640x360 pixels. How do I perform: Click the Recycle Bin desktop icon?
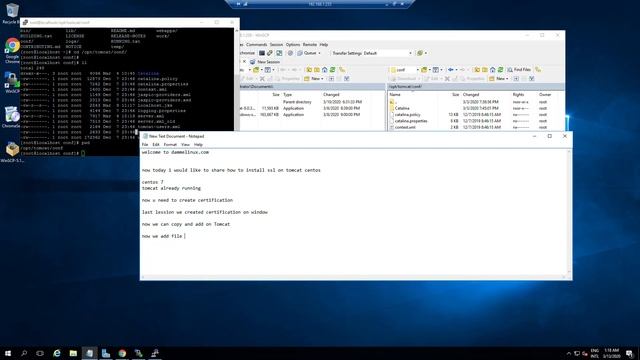point(11,13)
